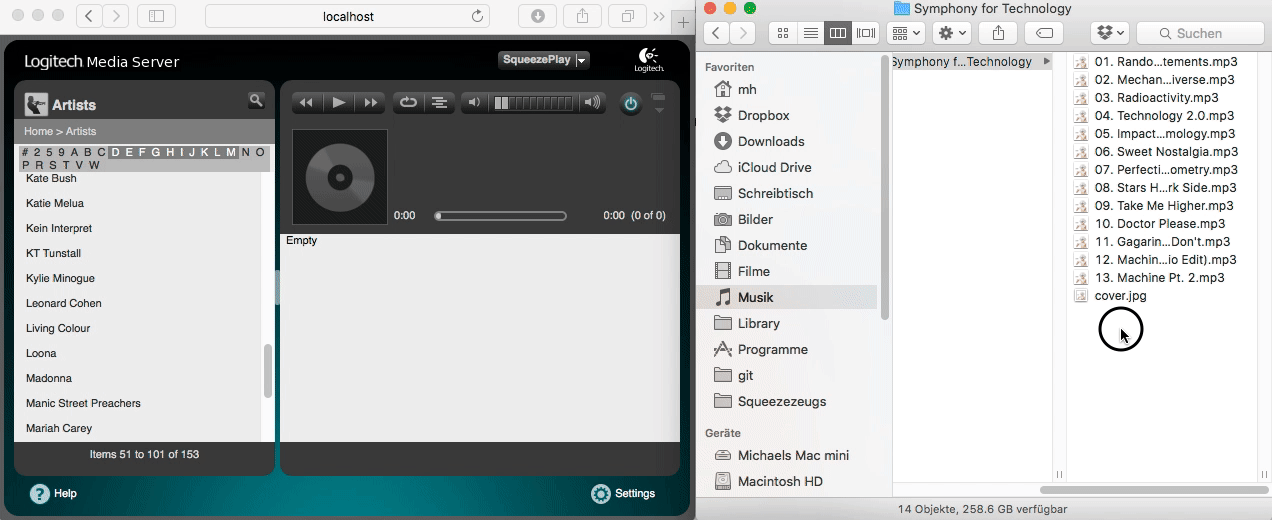Click the Finder Suchen search field
The width and height of the screenshot is (1272, 520).
tap(1200, 33)
